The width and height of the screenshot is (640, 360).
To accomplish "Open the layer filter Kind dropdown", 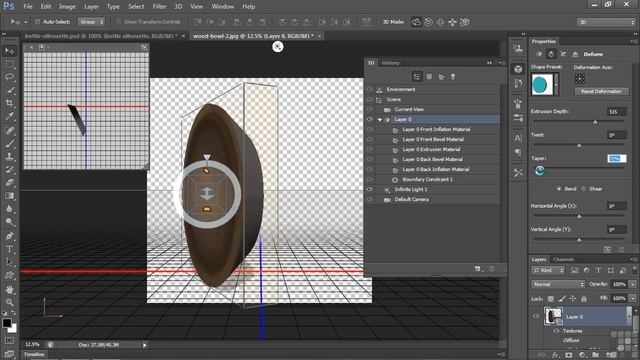I will tap(548, 270).
